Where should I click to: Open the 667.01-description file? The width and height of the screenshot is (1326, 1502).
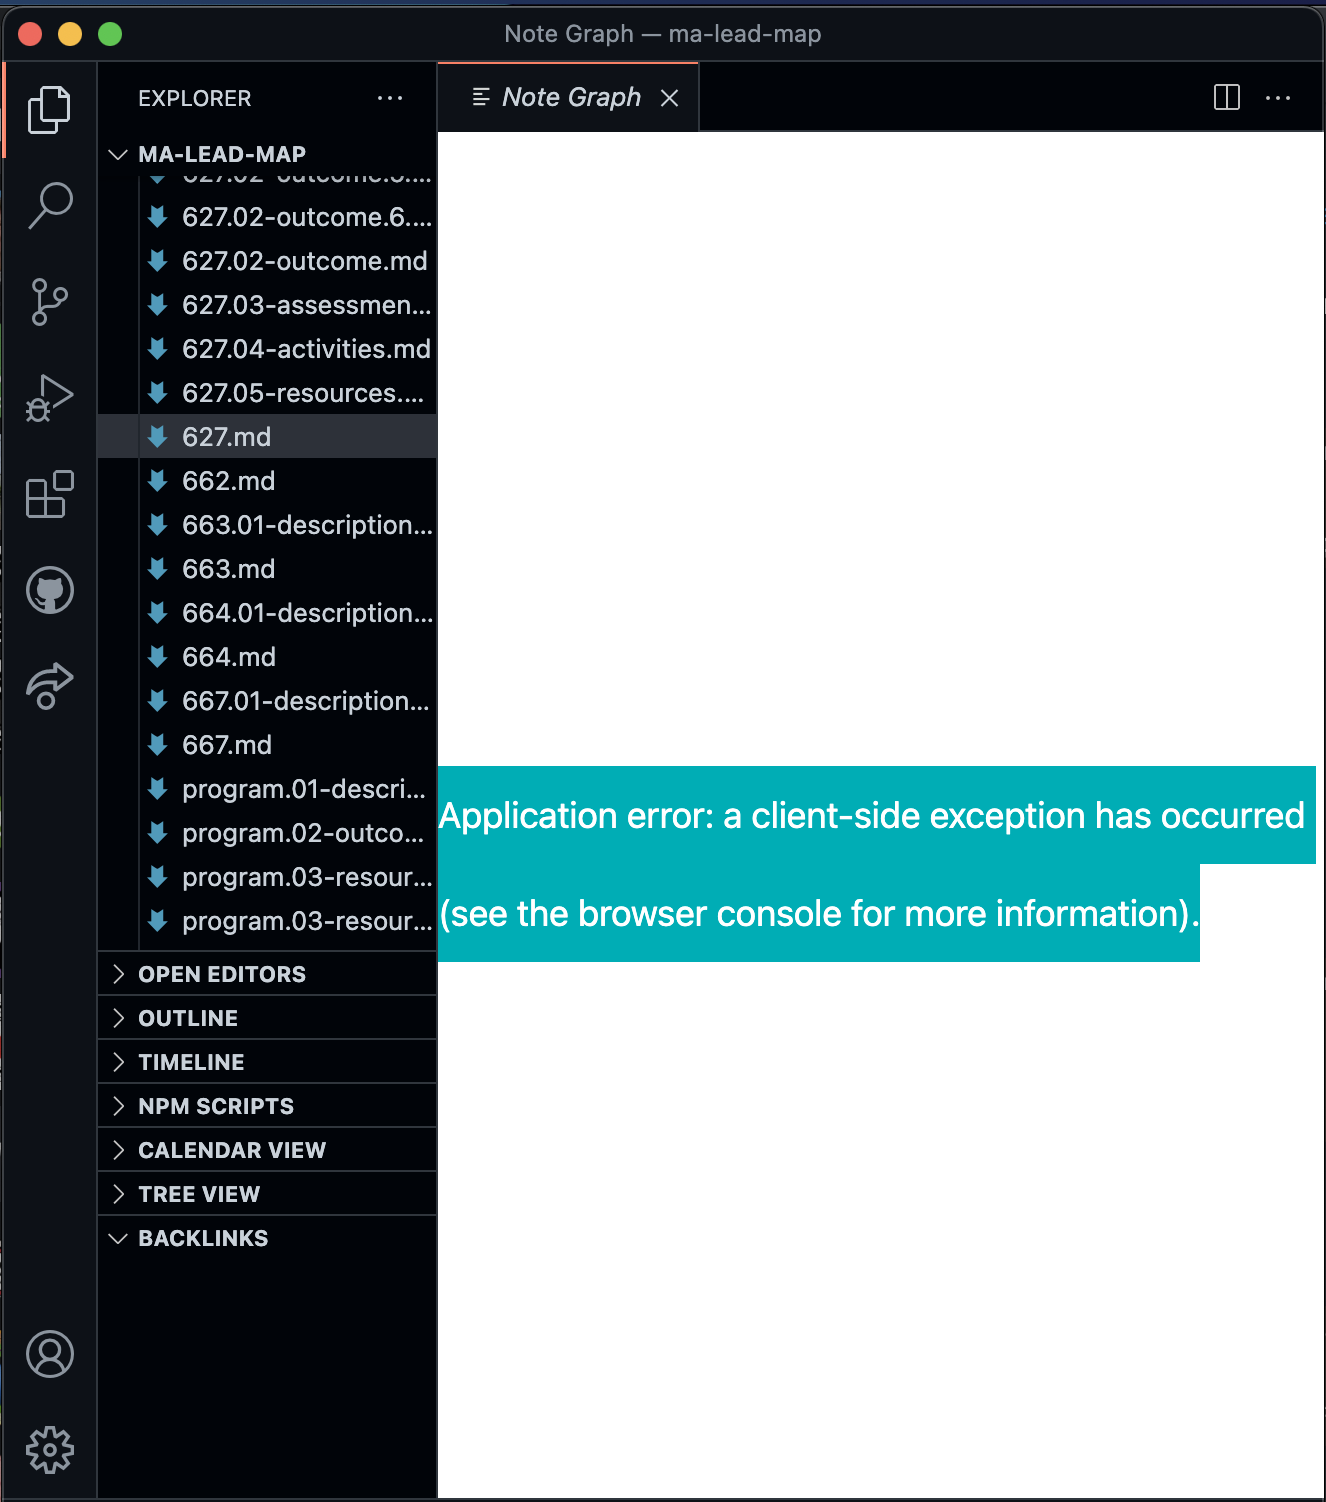pos(306,701)
